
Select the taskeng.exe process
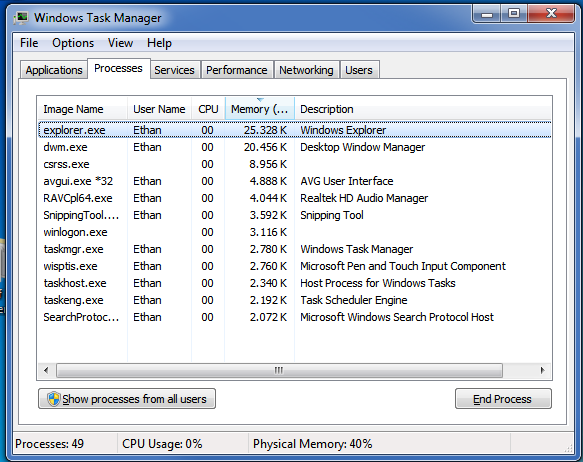pos(294,300)
